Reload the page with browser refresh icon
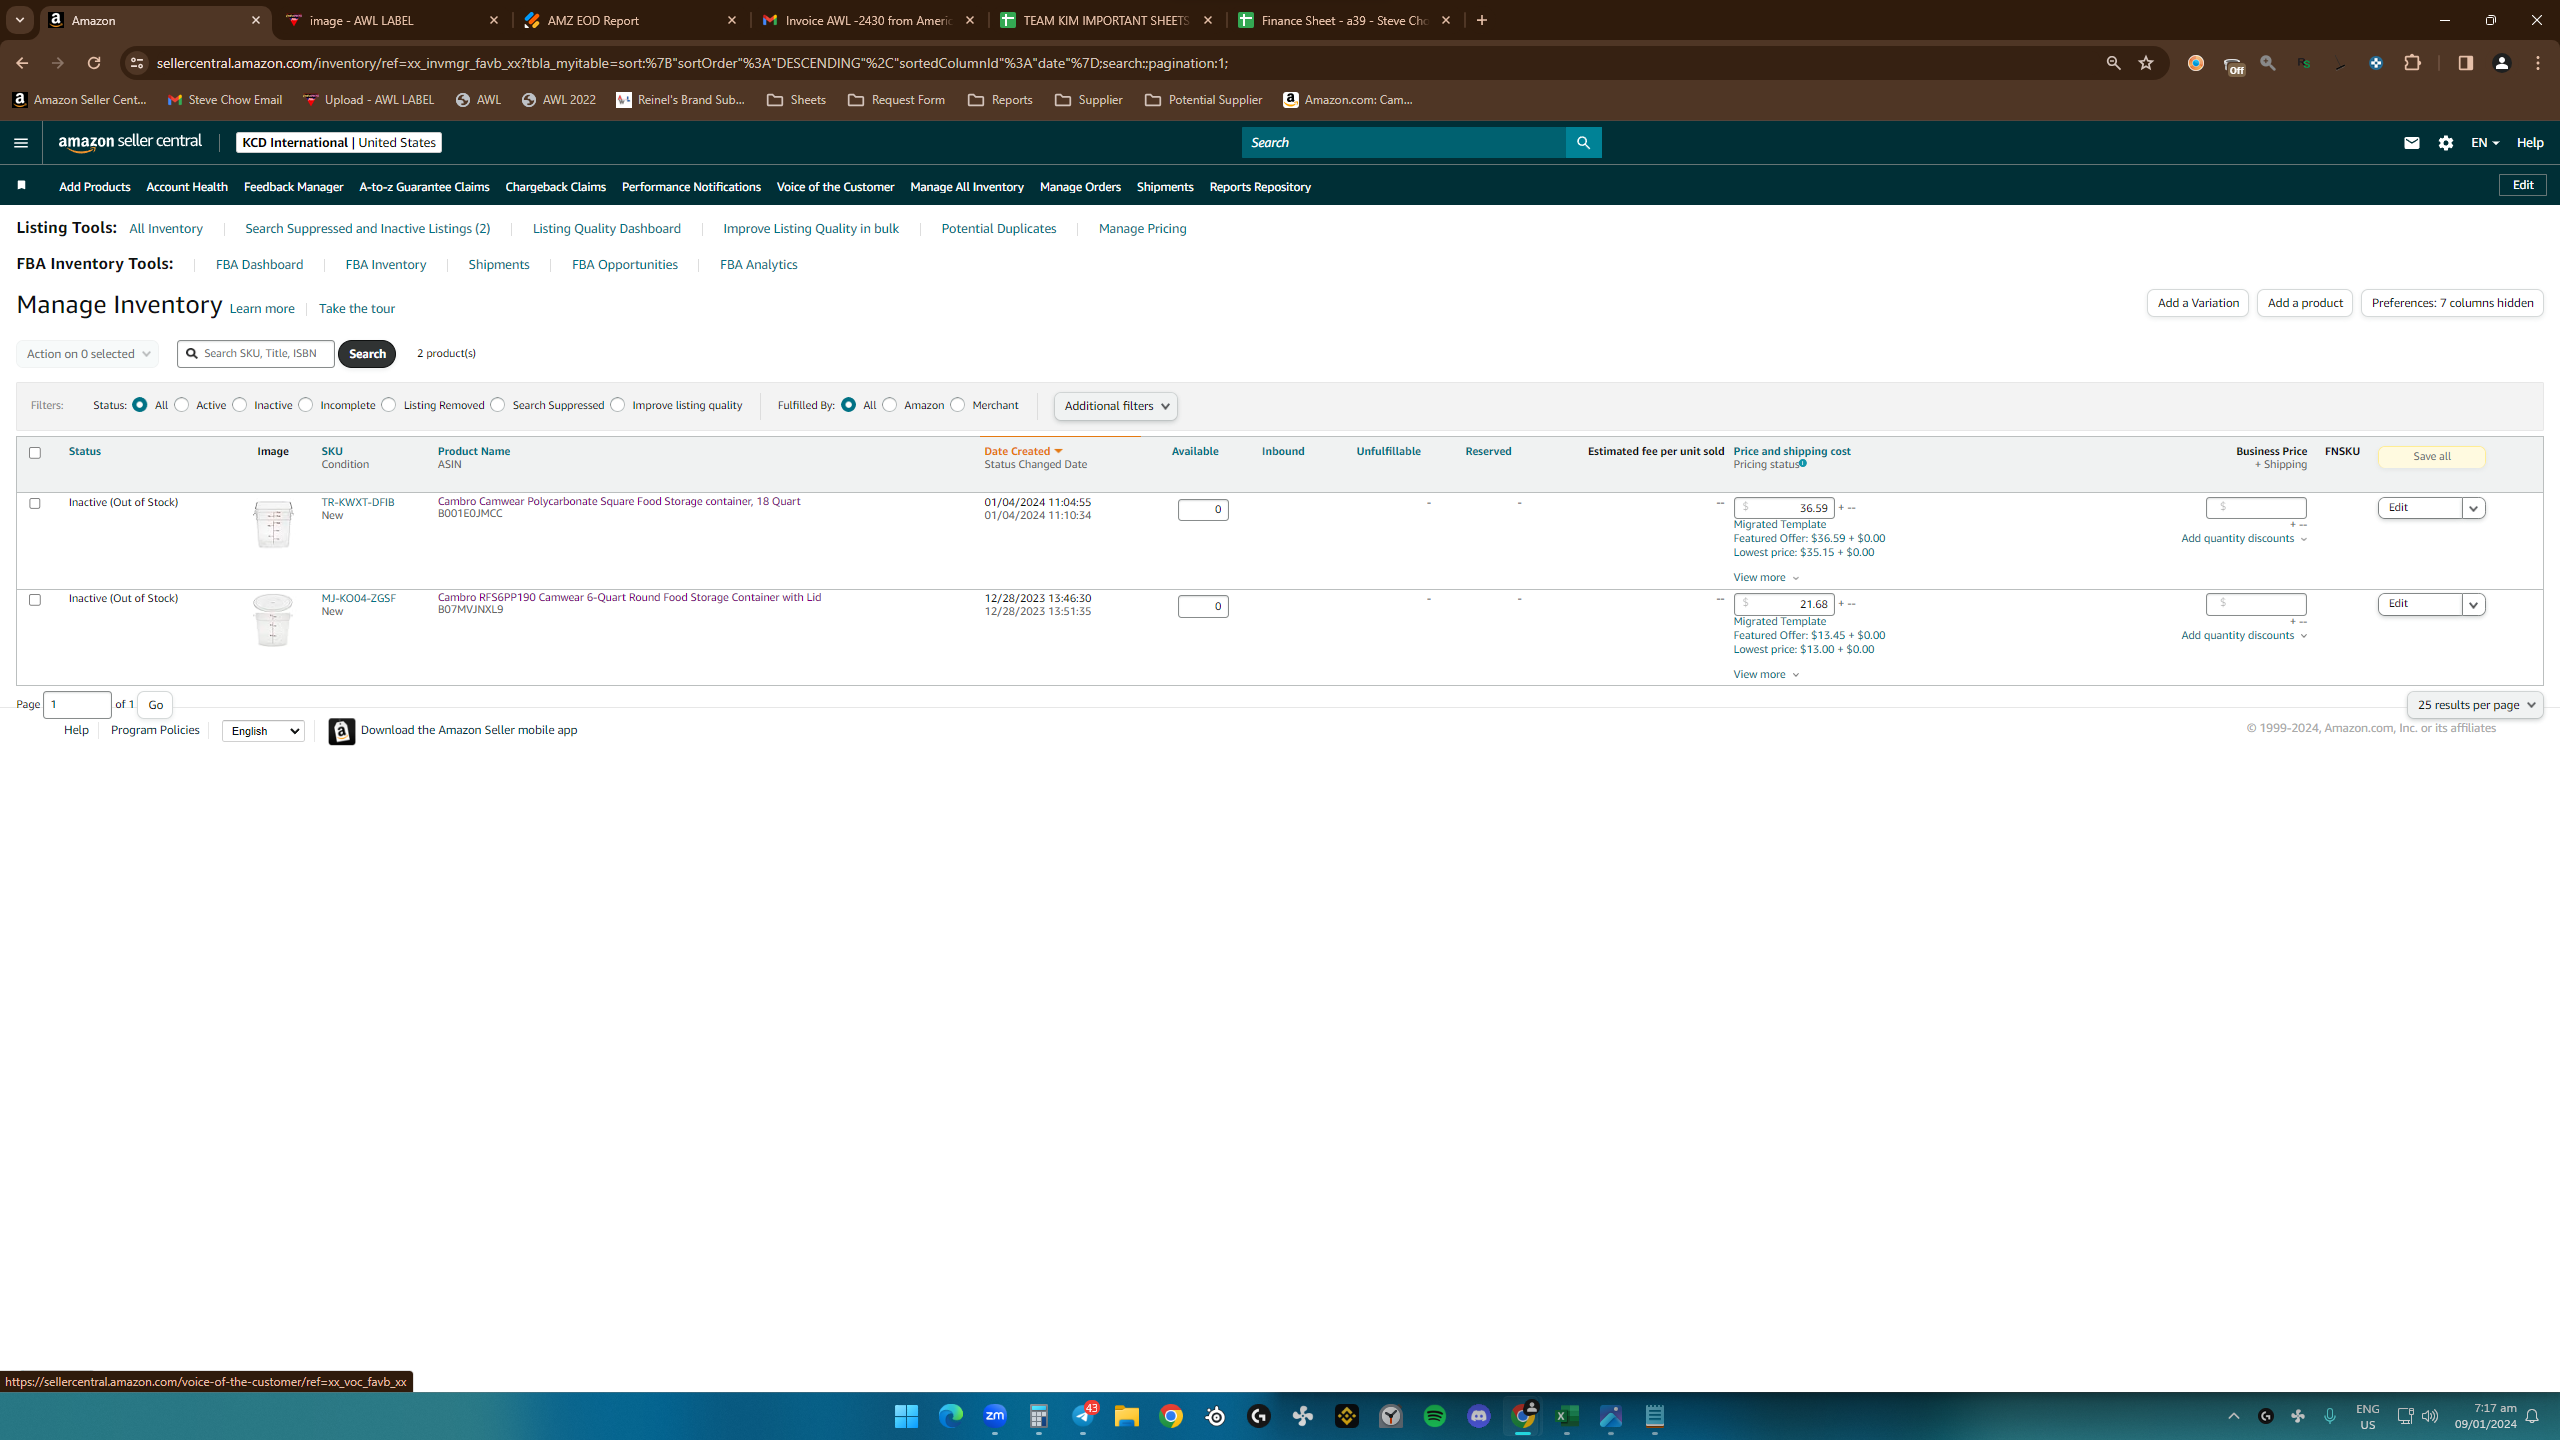This screenshot has height=1440, width=2560. coord(94,63)
